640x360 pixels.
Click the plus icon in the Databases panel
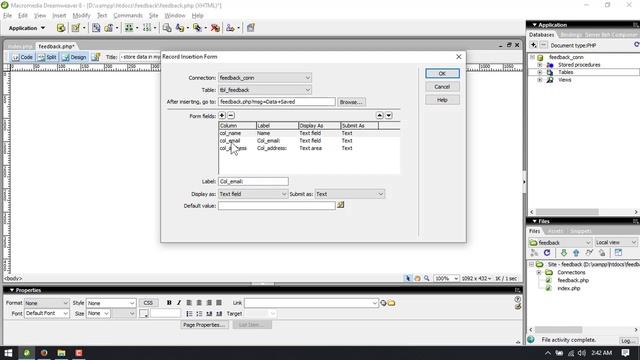tap(533, 45)
